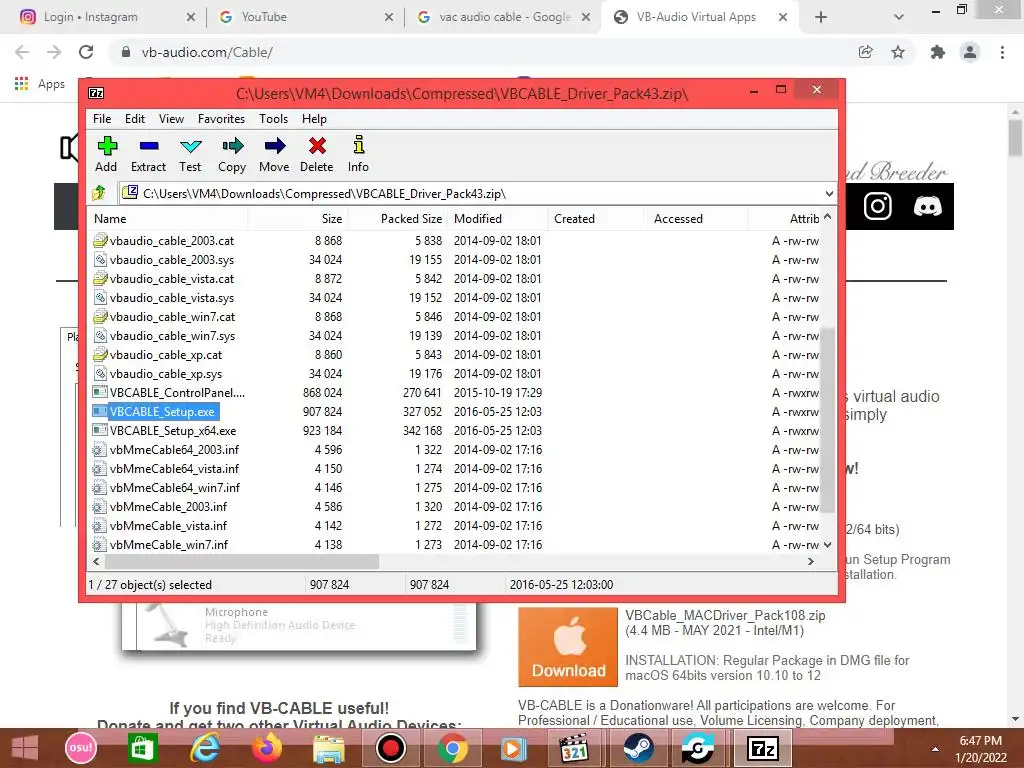Select vbaudio_cable_vista.cat file
Viewport: 1024px width, 768px height.
coord(172,279)
